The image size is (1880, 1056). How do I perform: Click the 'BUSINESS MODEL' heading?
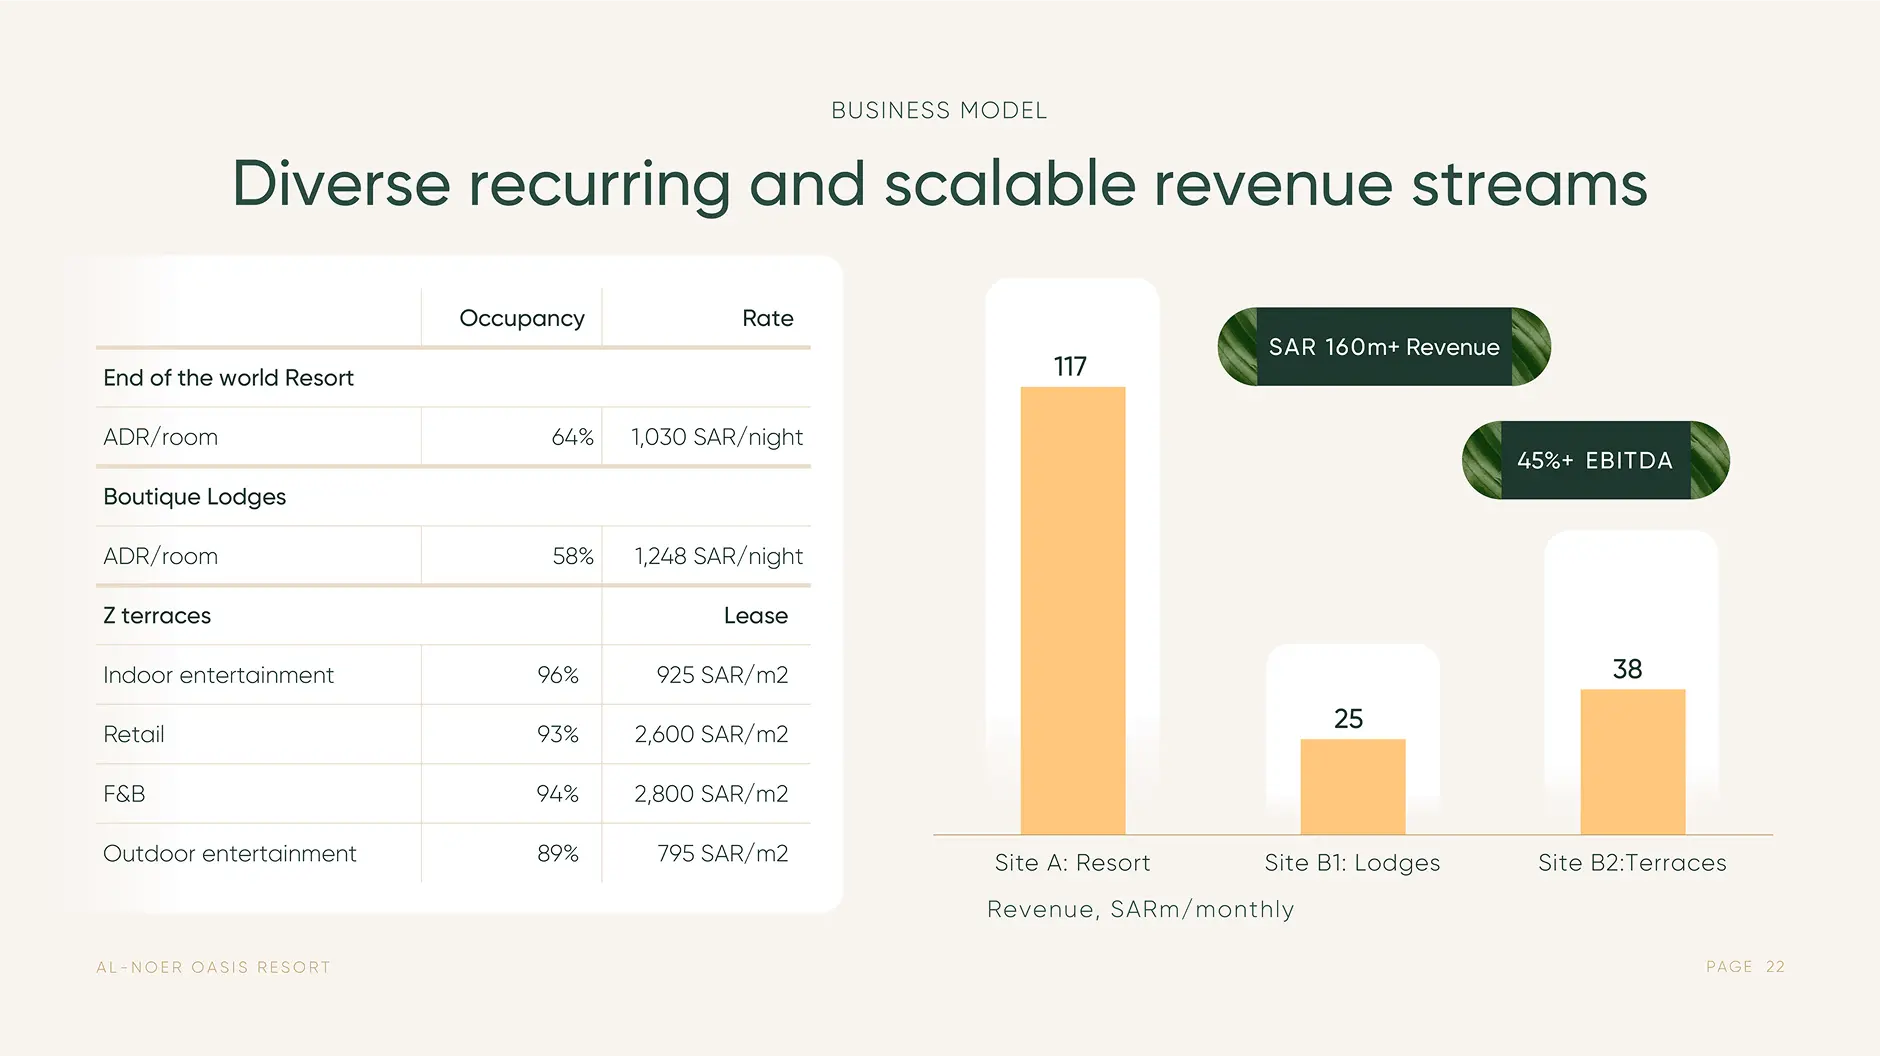[939, 111]
